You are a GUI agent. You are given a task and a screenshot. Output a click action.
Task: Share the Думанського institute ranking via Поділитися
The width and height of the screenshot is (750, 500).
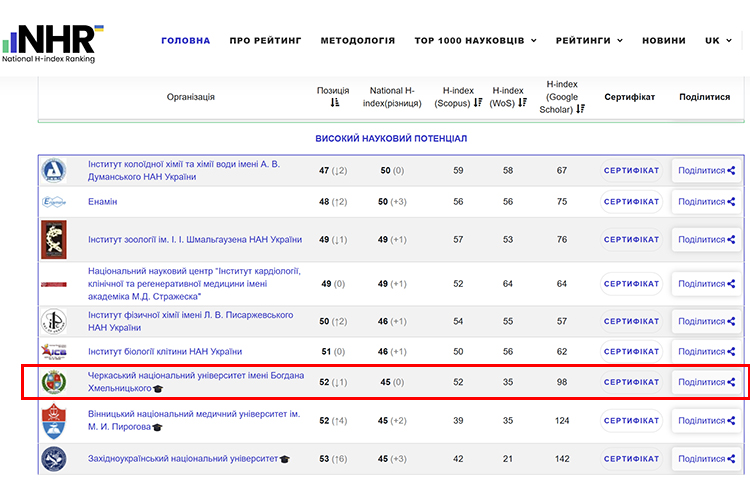706,170
